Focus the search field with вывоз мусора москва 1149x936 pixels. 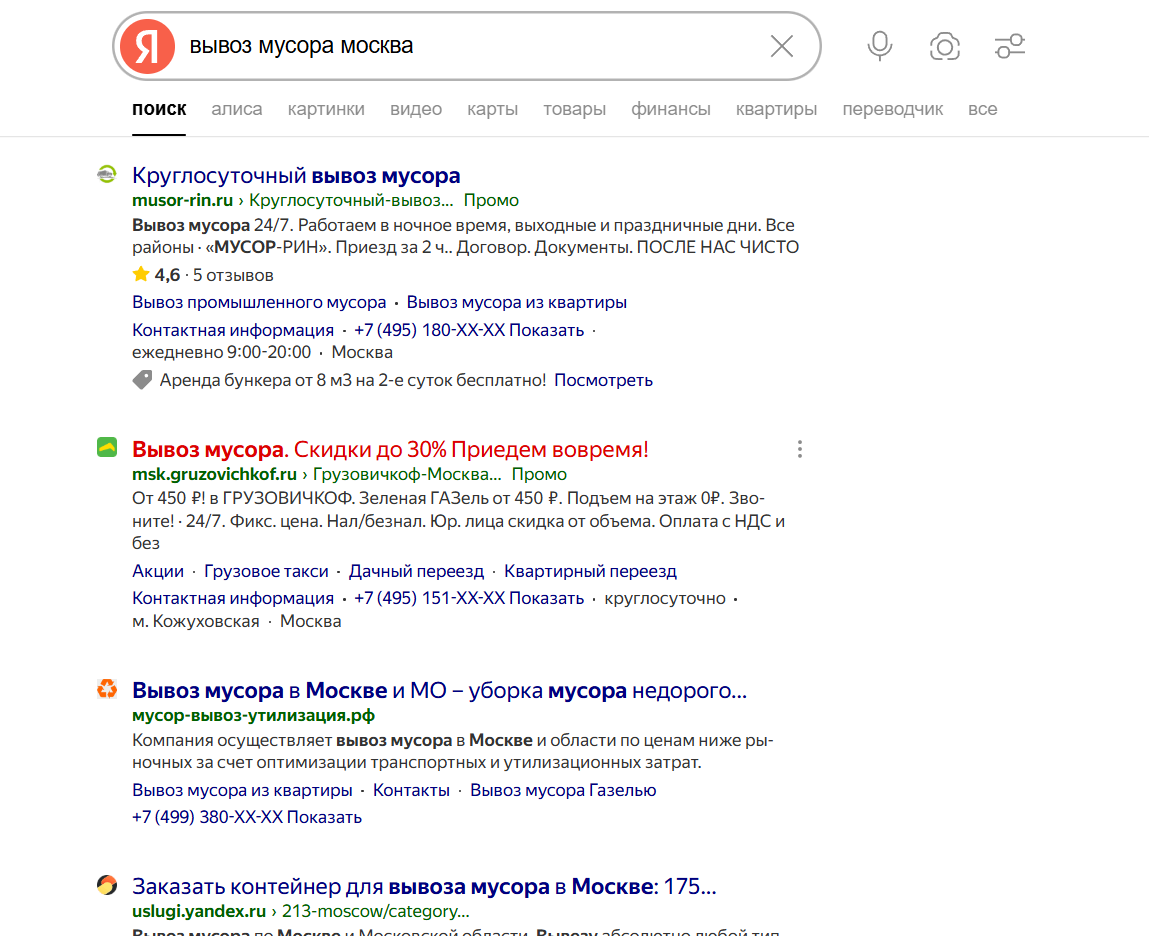(x=469, y=46)
